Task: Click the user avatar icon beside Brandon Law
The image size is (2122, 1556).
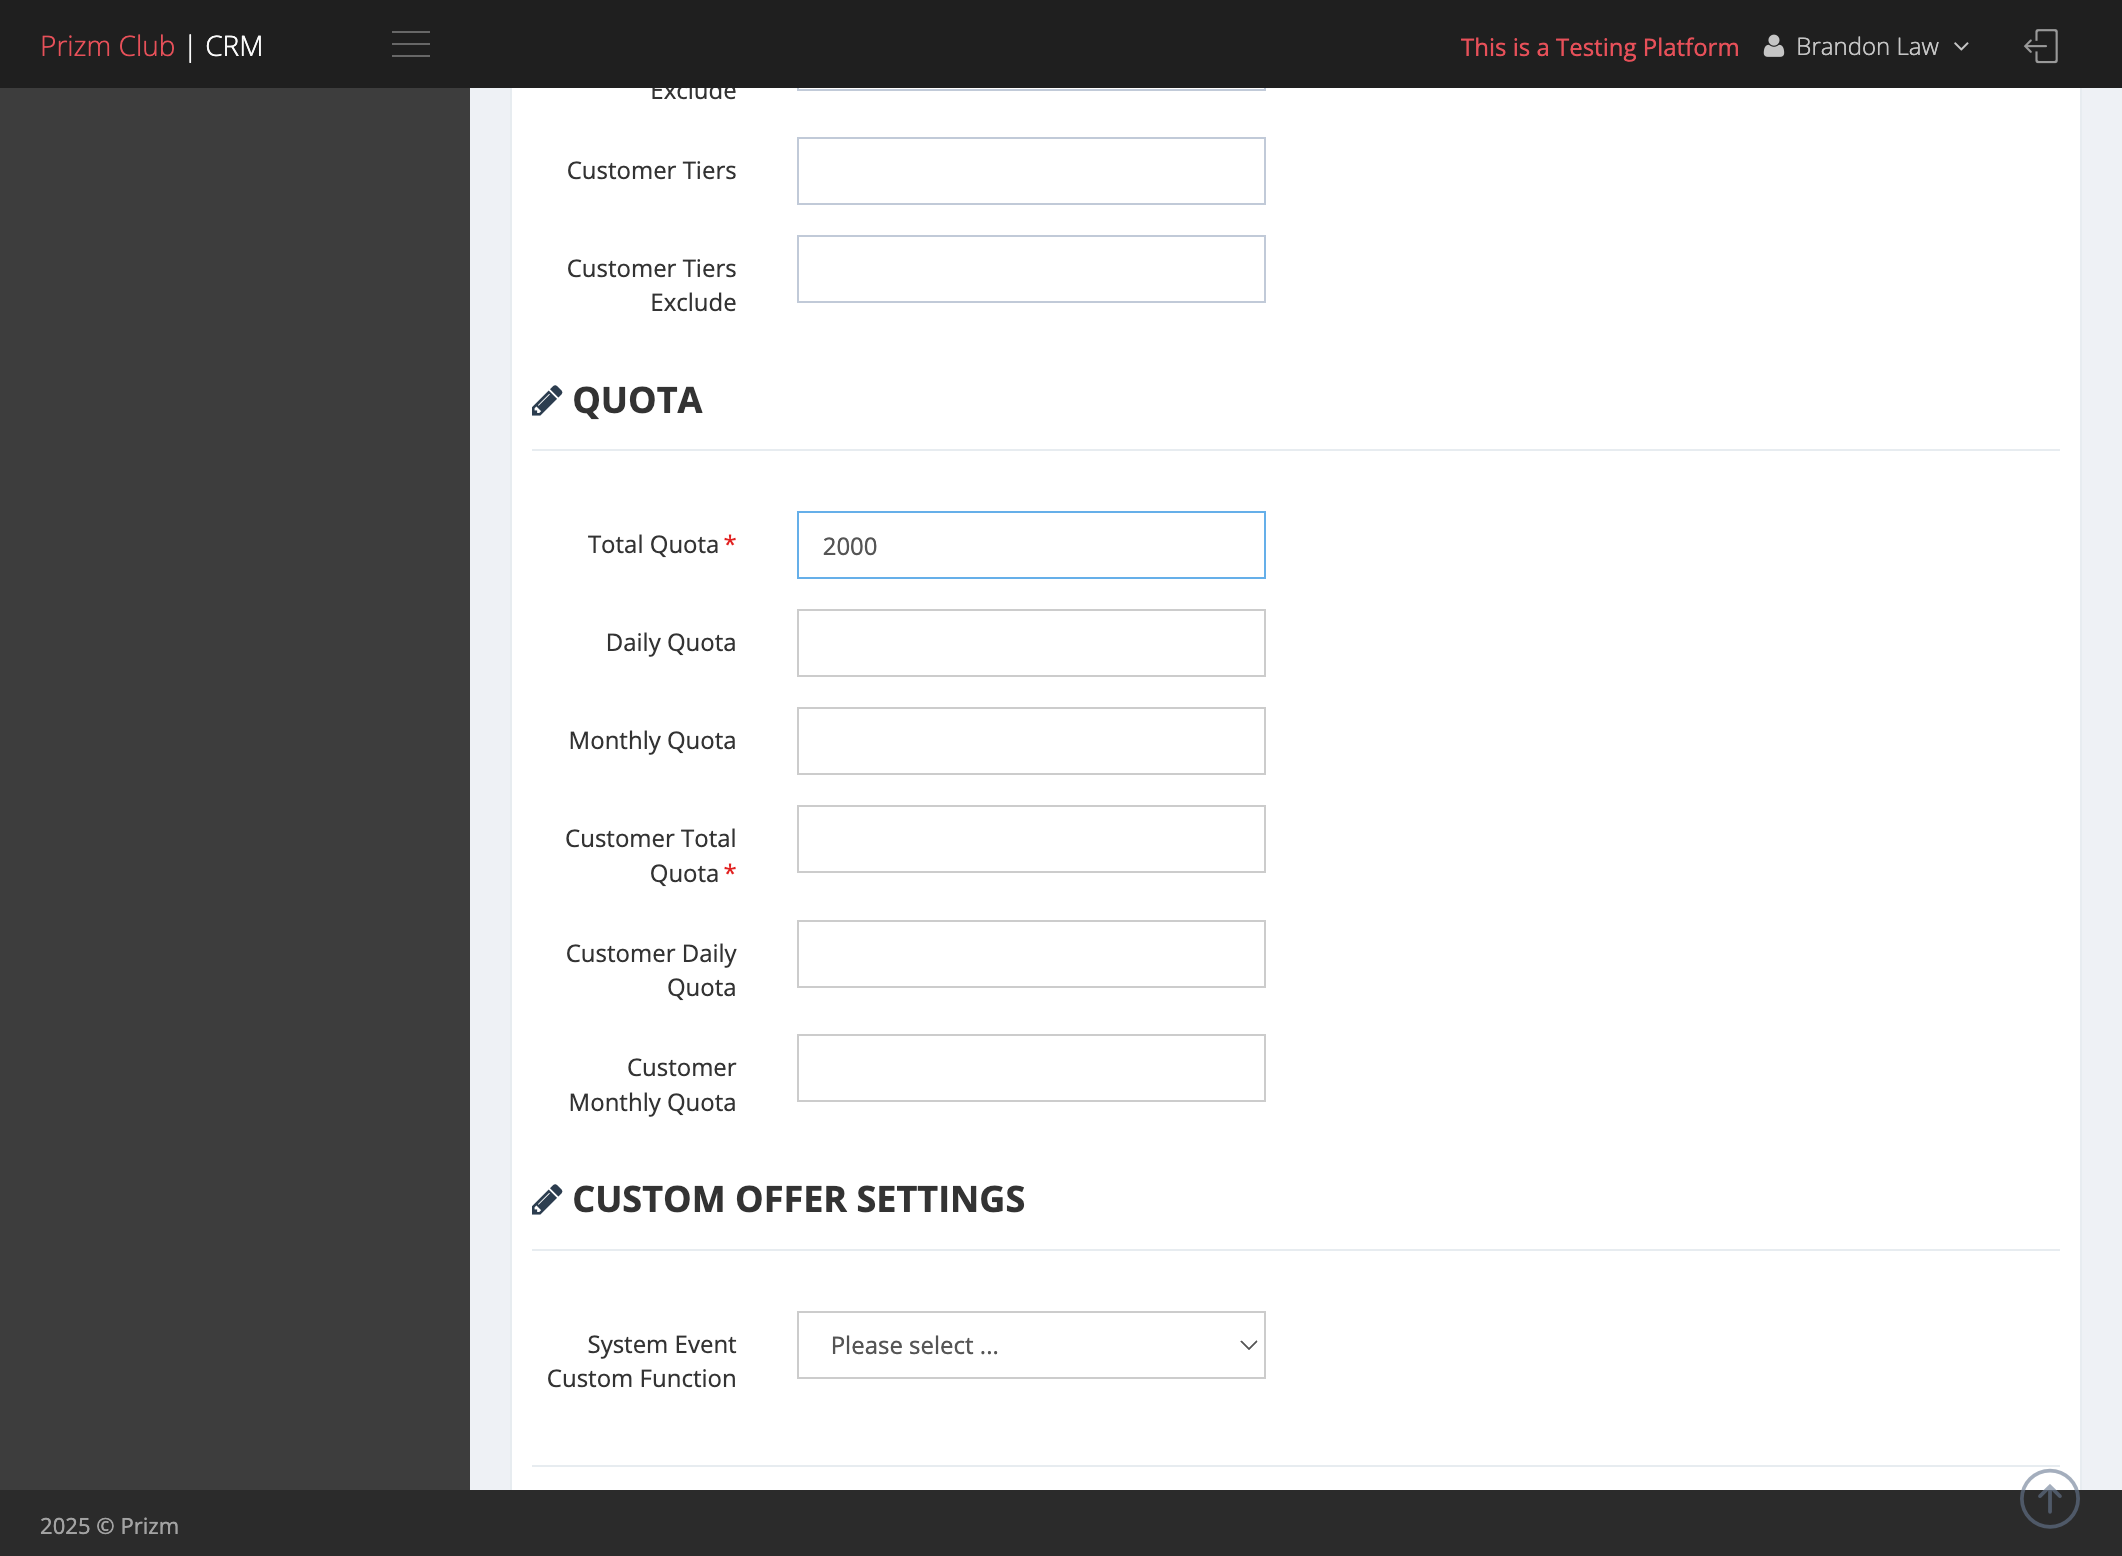Action: click(x=1773, y=46)
